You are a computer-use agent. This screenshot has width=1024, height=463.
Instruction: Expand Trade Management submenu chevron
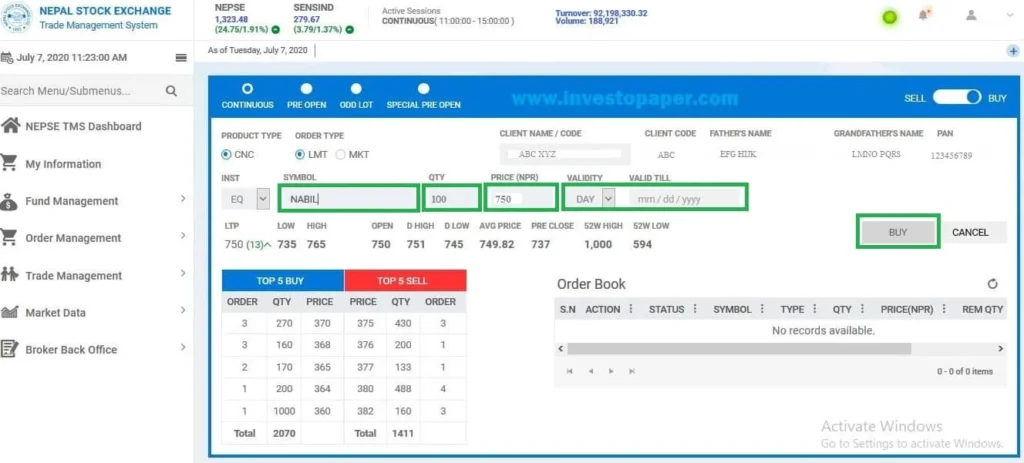(x=183, y=273)
